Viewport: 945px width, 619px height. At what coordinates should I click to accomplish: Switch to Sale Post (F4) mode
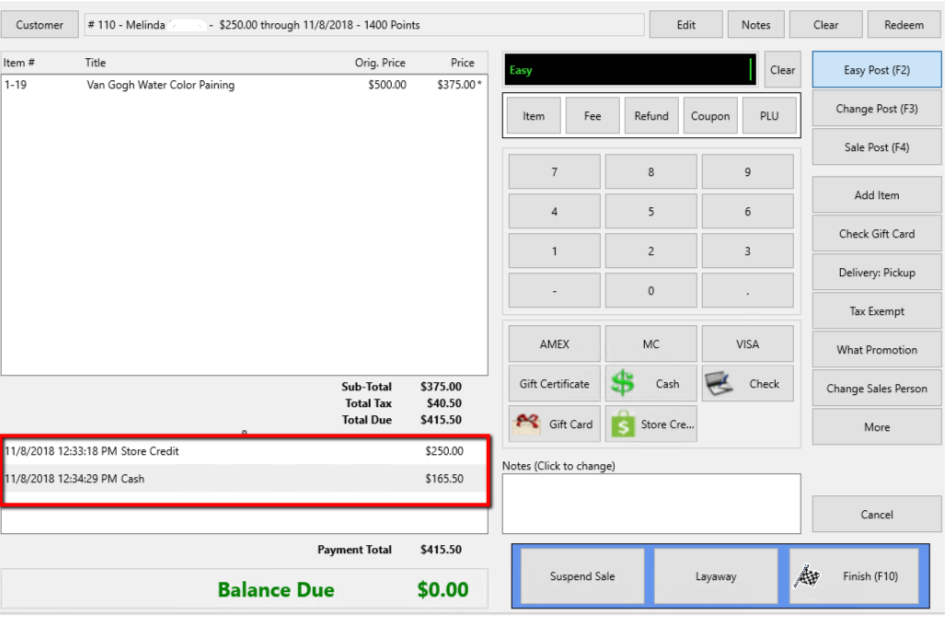tap(876, 147)
